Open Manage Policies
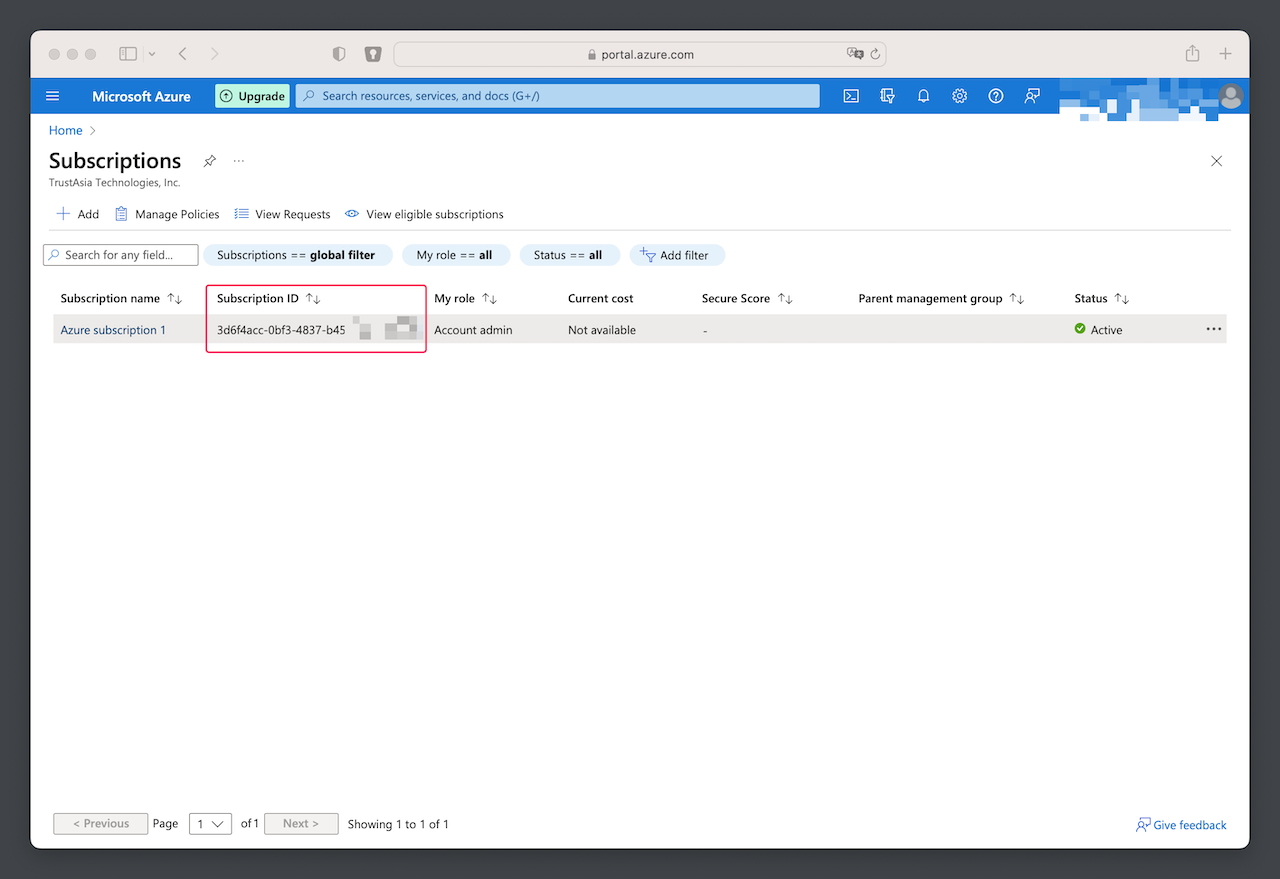1280x879 pixels. (167, 214)
